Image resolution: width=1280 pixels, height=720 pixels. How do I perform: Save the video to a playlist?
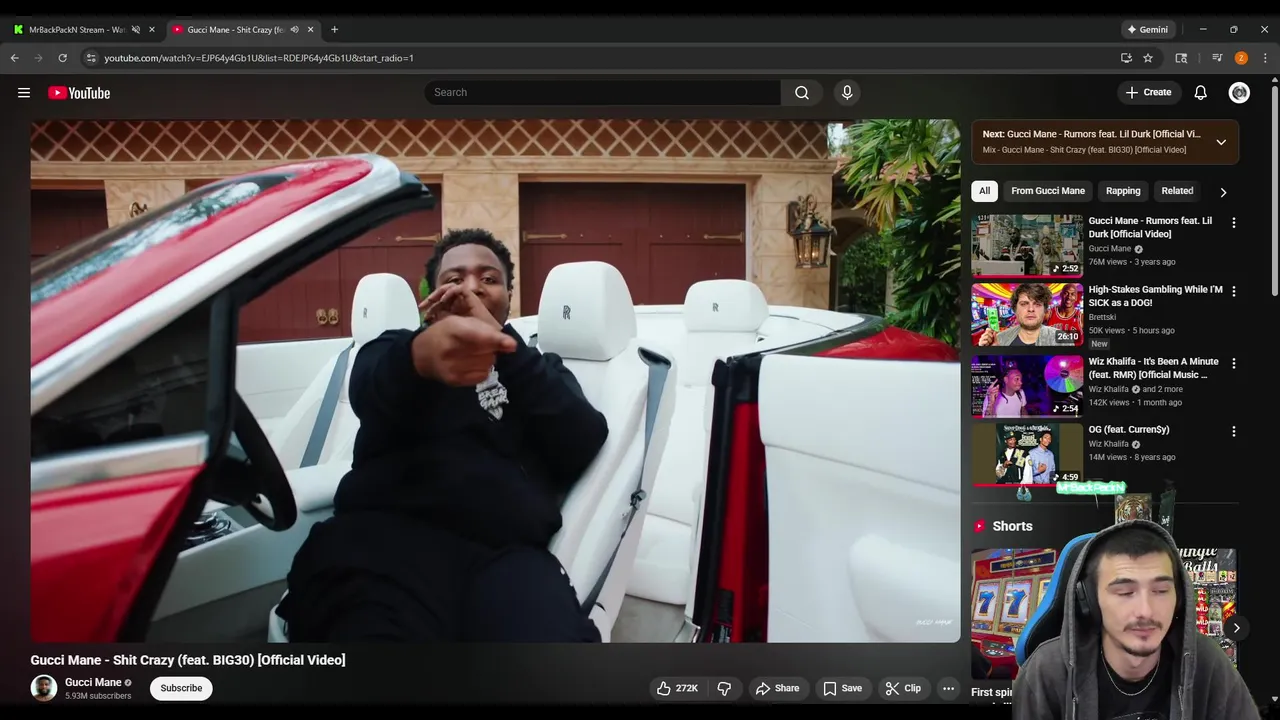click(x=842, y=688)
